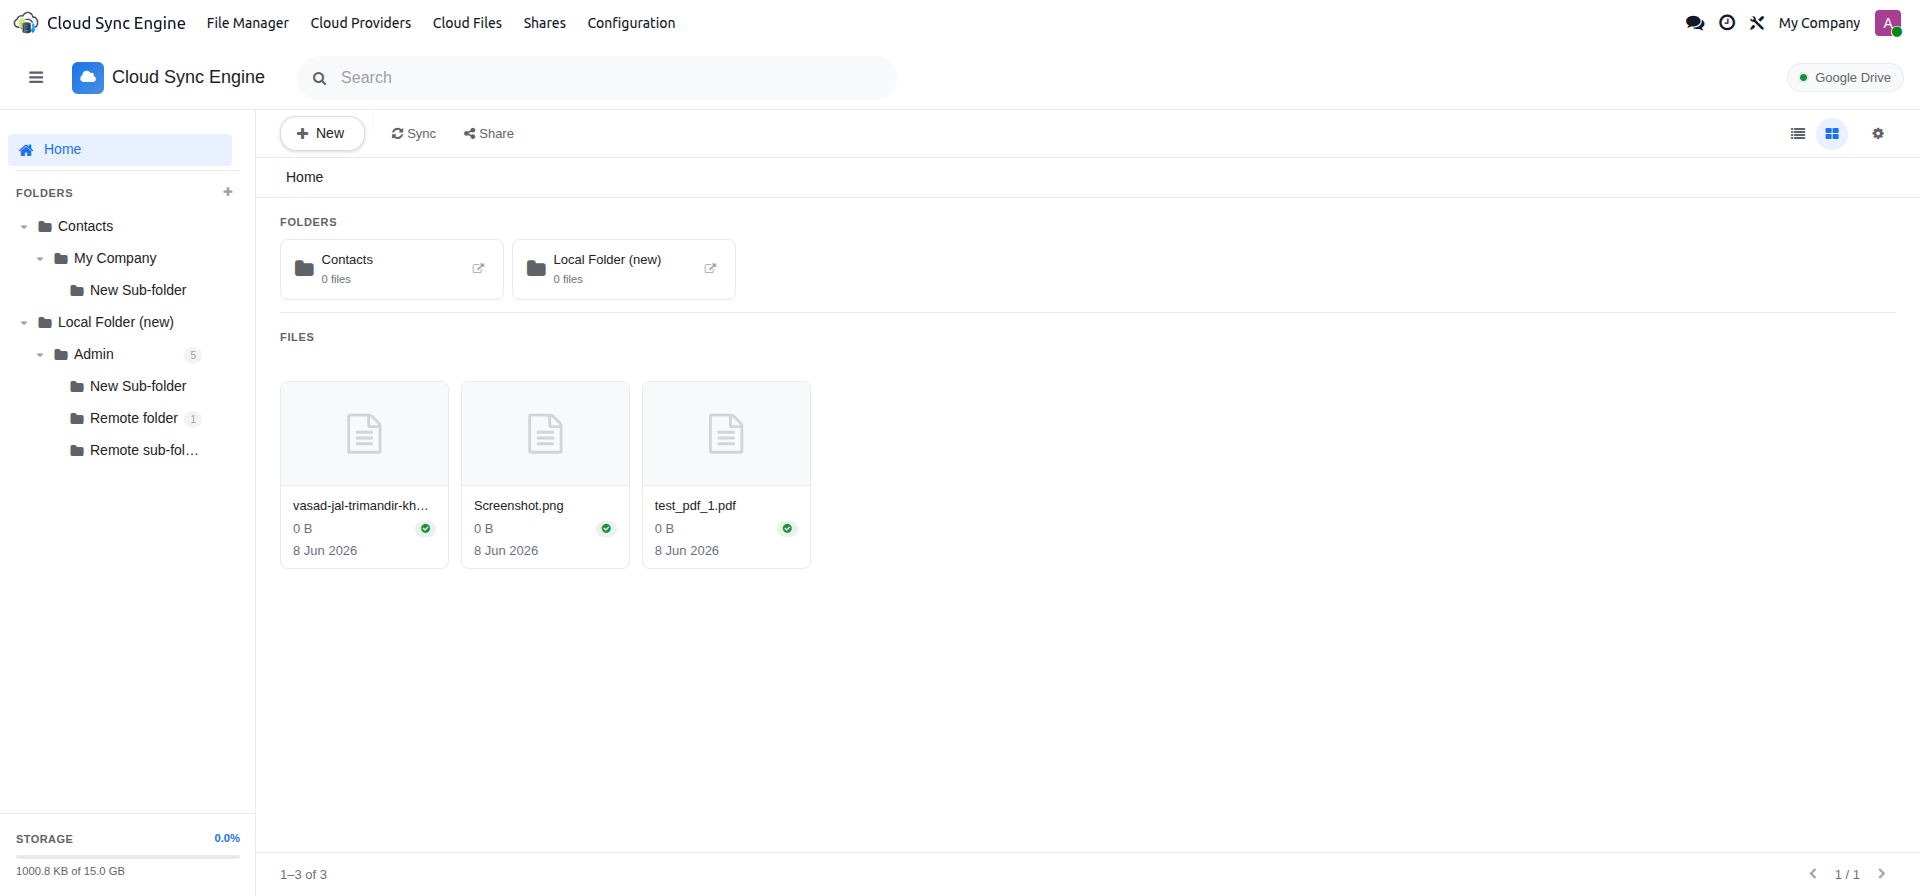Go to next page arrow

[x=1881, y=874]
